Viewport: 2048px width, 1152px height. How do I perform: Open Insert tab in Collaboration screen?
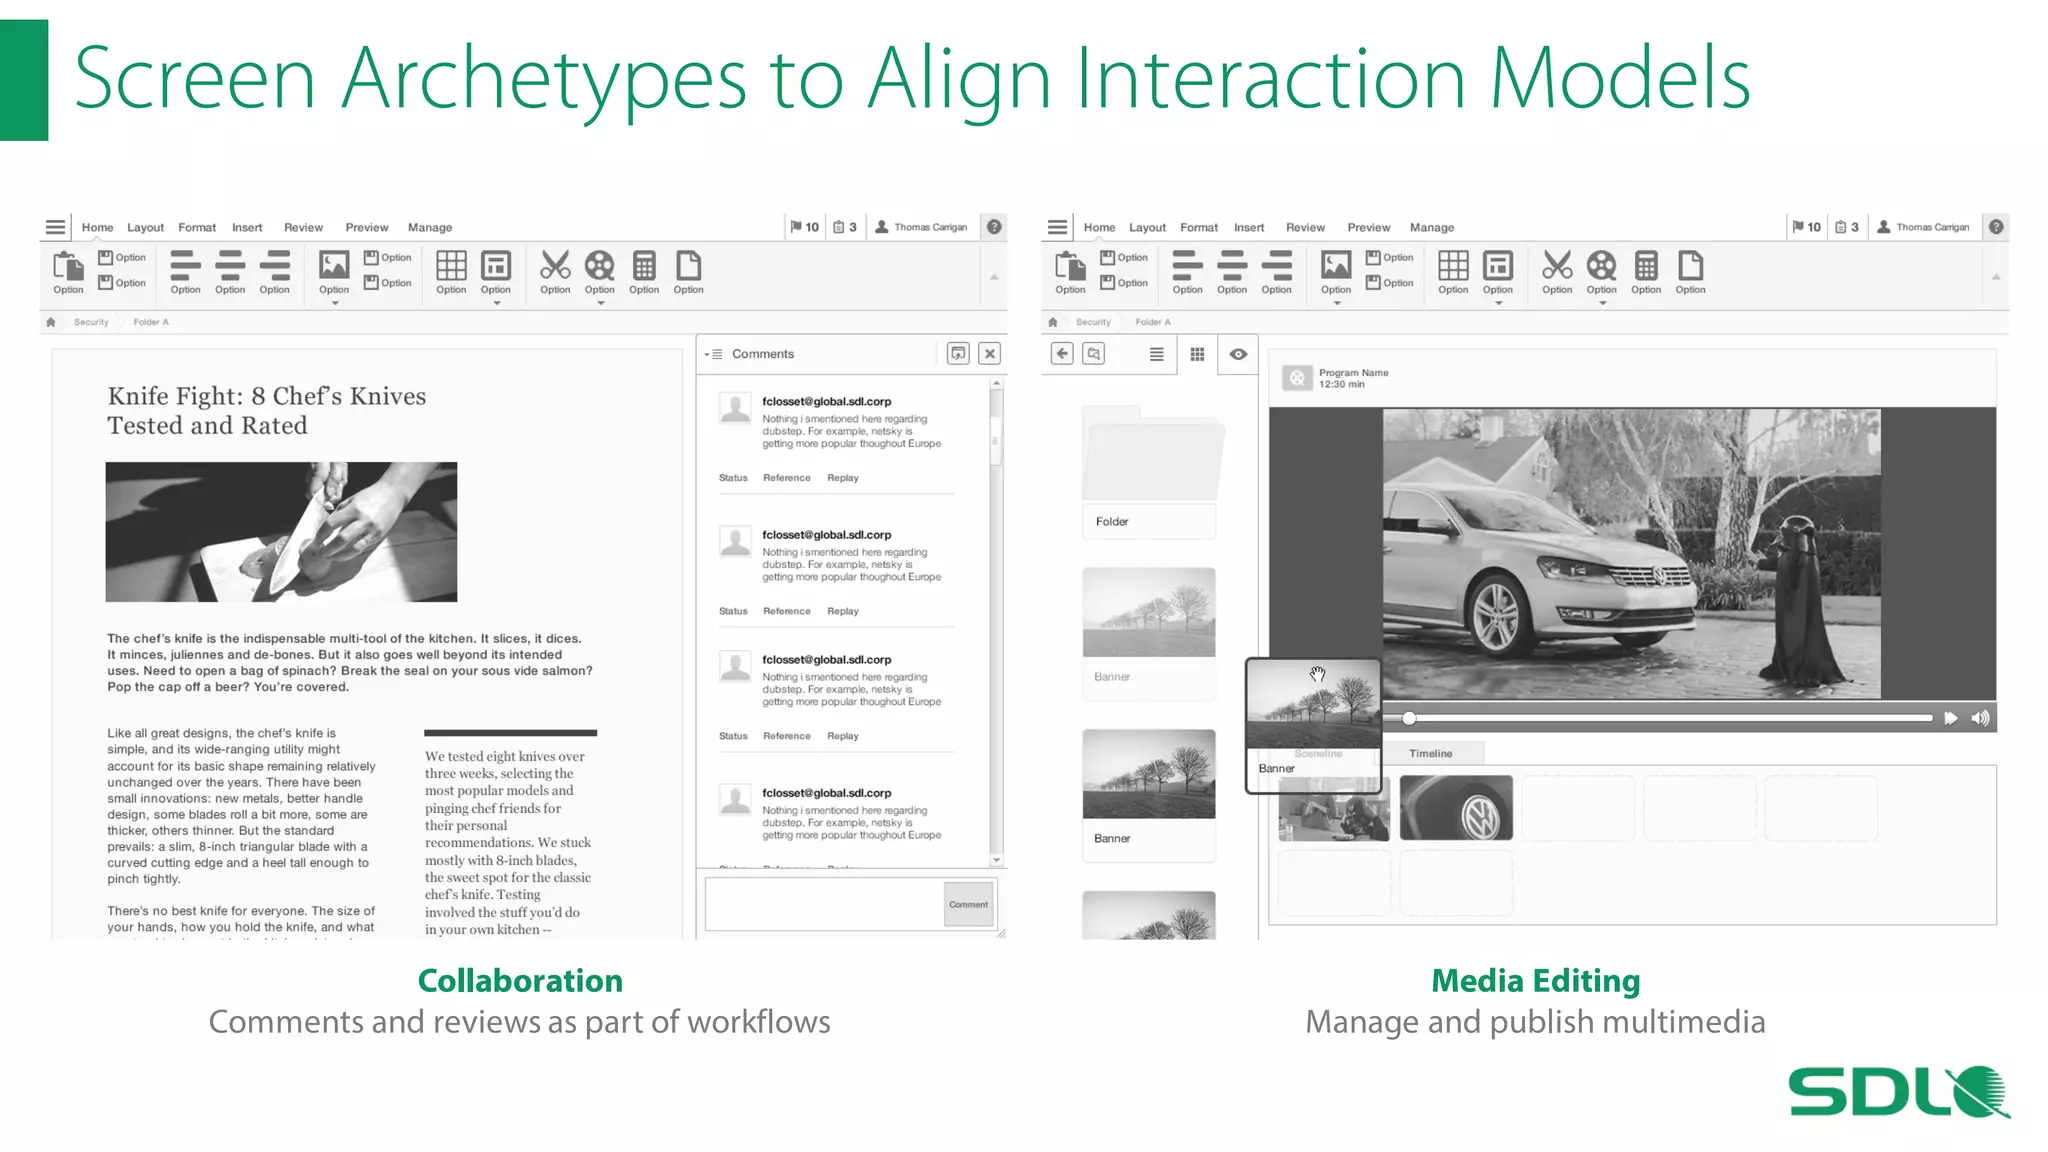(x=247, y=227)
